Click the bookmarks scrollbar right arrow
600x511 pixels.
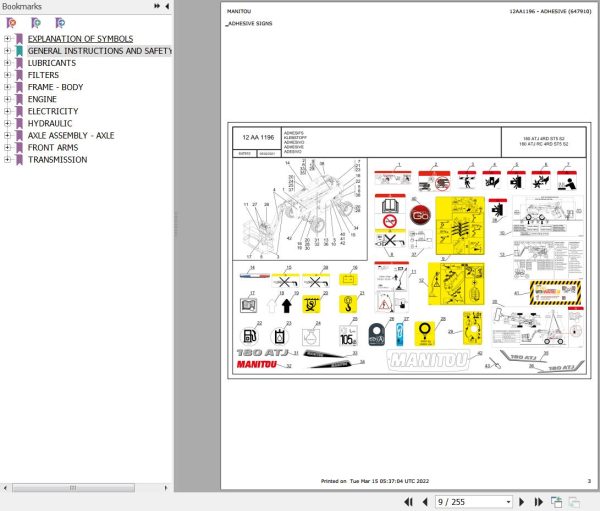[x=166, y=488]
